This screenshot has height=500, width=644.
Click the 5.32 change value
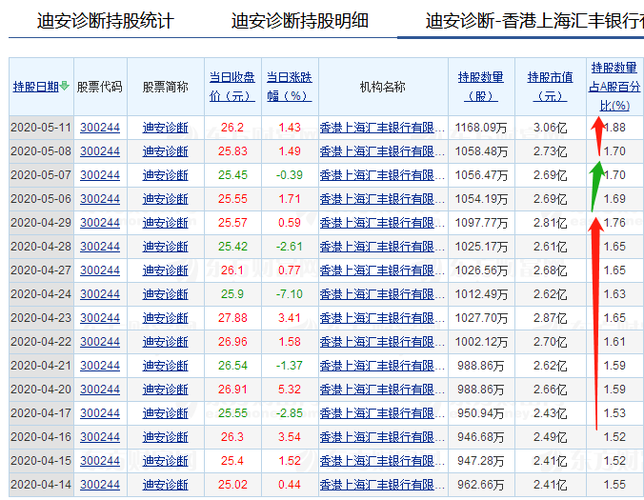tap(290, 389)
